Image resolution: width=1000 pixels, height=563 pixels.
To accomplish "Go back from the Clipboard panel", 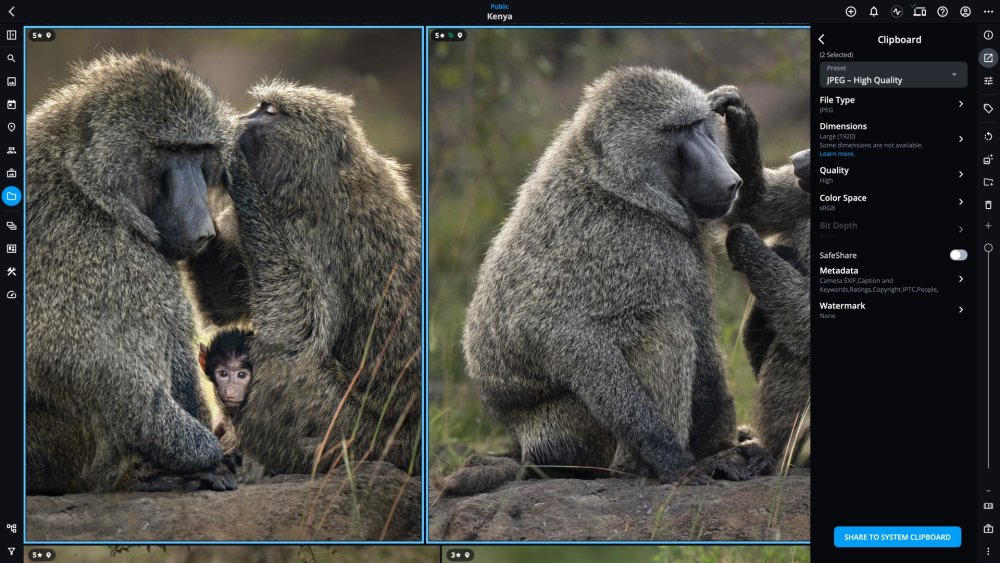I will (821, 40).
